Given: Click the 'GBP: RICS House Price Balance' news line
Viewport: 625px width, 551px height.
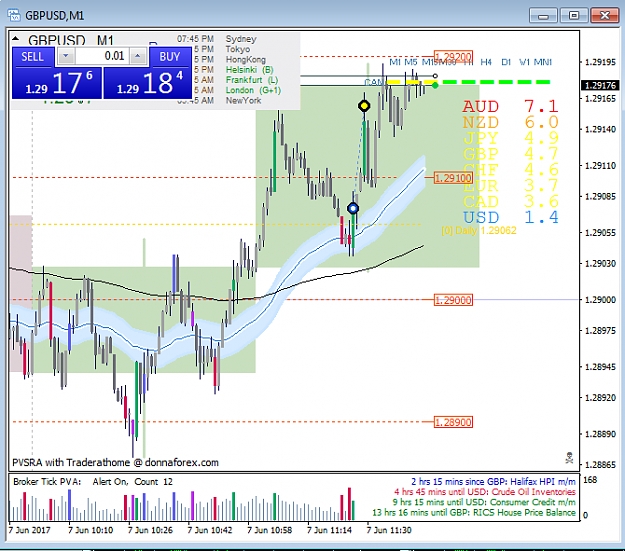Looking at the screenshot, I should click(x=474, y=513).
